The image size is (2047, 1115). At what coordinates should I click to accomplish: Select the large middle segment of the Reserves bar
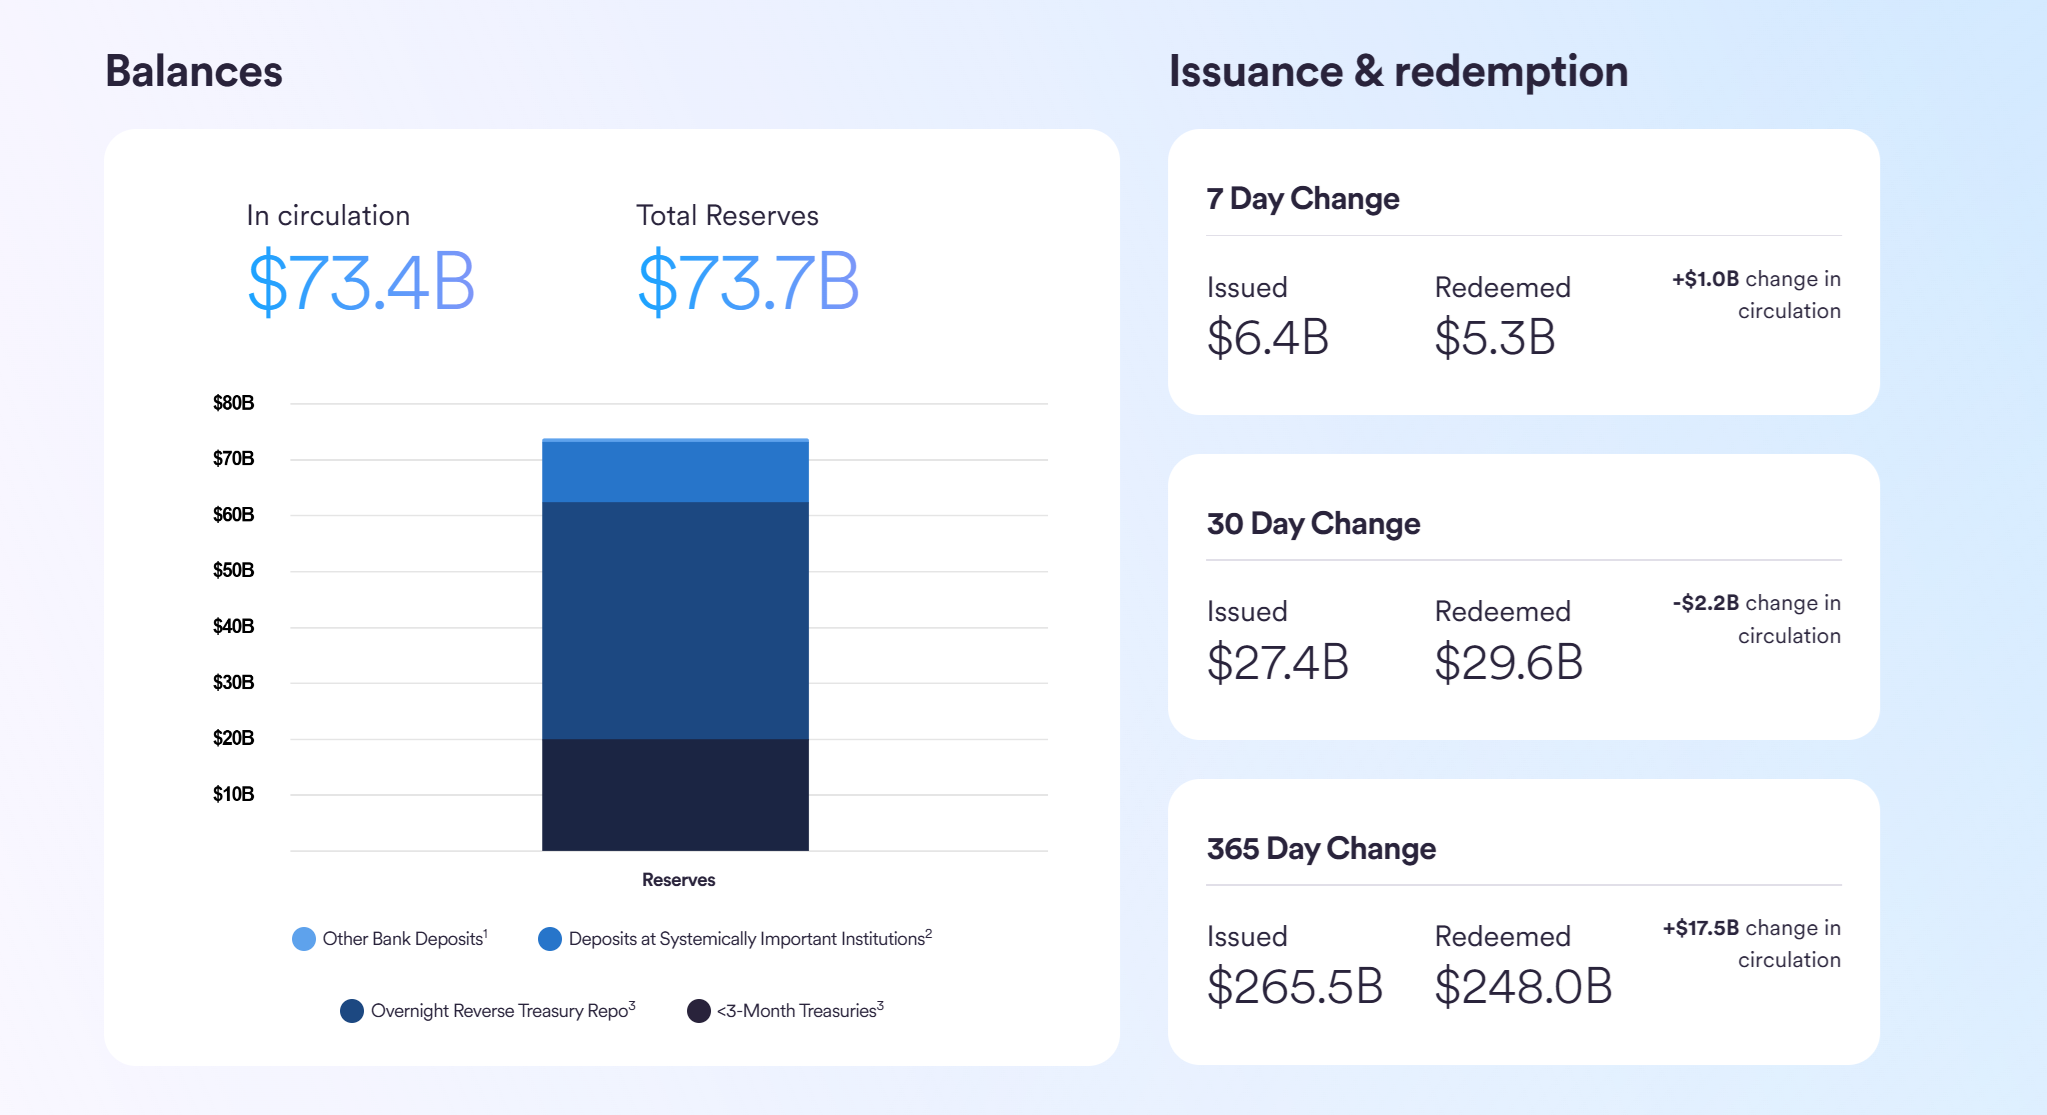click(675, 620)
